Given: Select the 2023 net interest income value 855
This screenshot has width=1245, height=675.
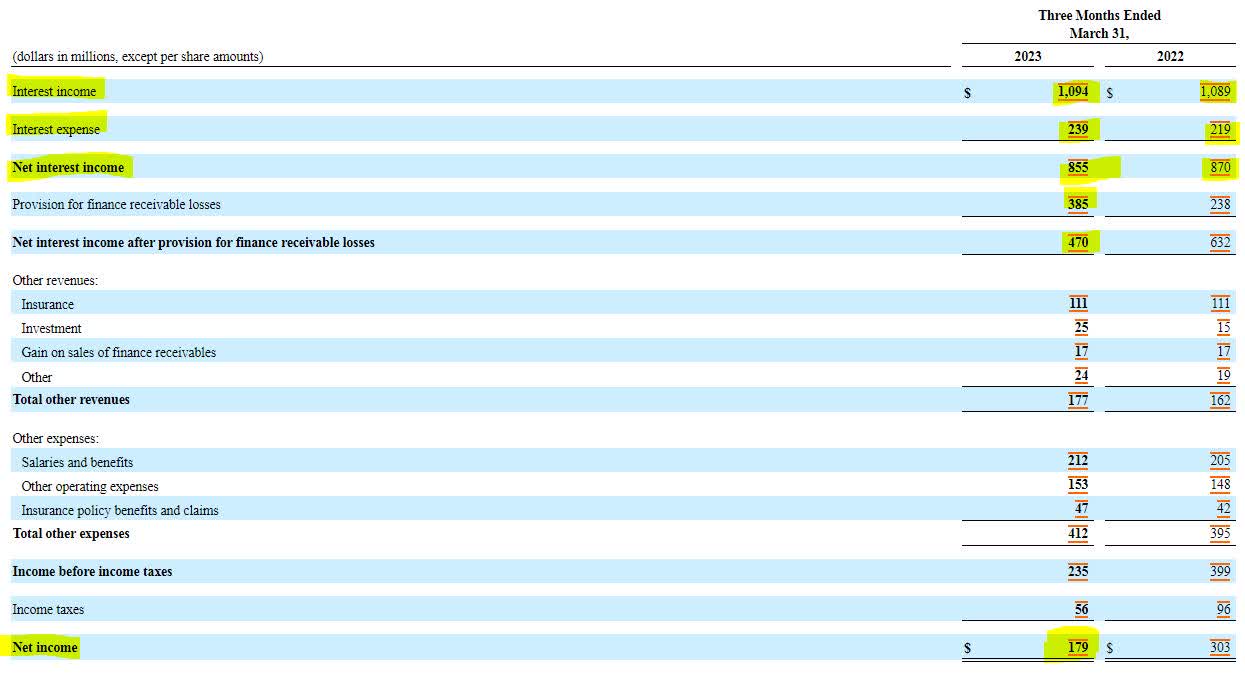Looking at the screenshot, I should click(x=1078, y=167).
